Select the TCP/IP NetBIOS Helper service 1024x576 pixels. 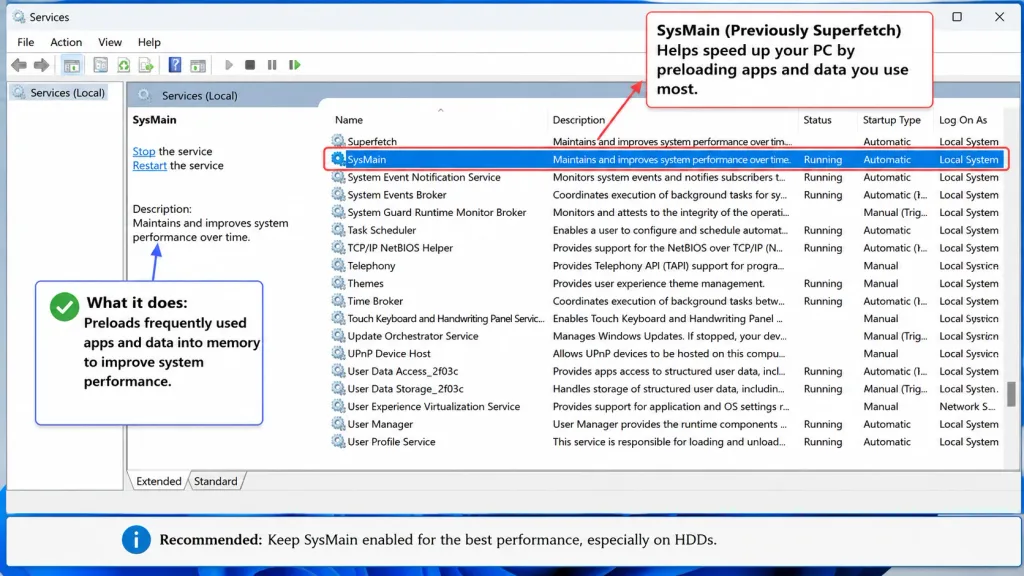pyautogui.click(x=400, y=248)
